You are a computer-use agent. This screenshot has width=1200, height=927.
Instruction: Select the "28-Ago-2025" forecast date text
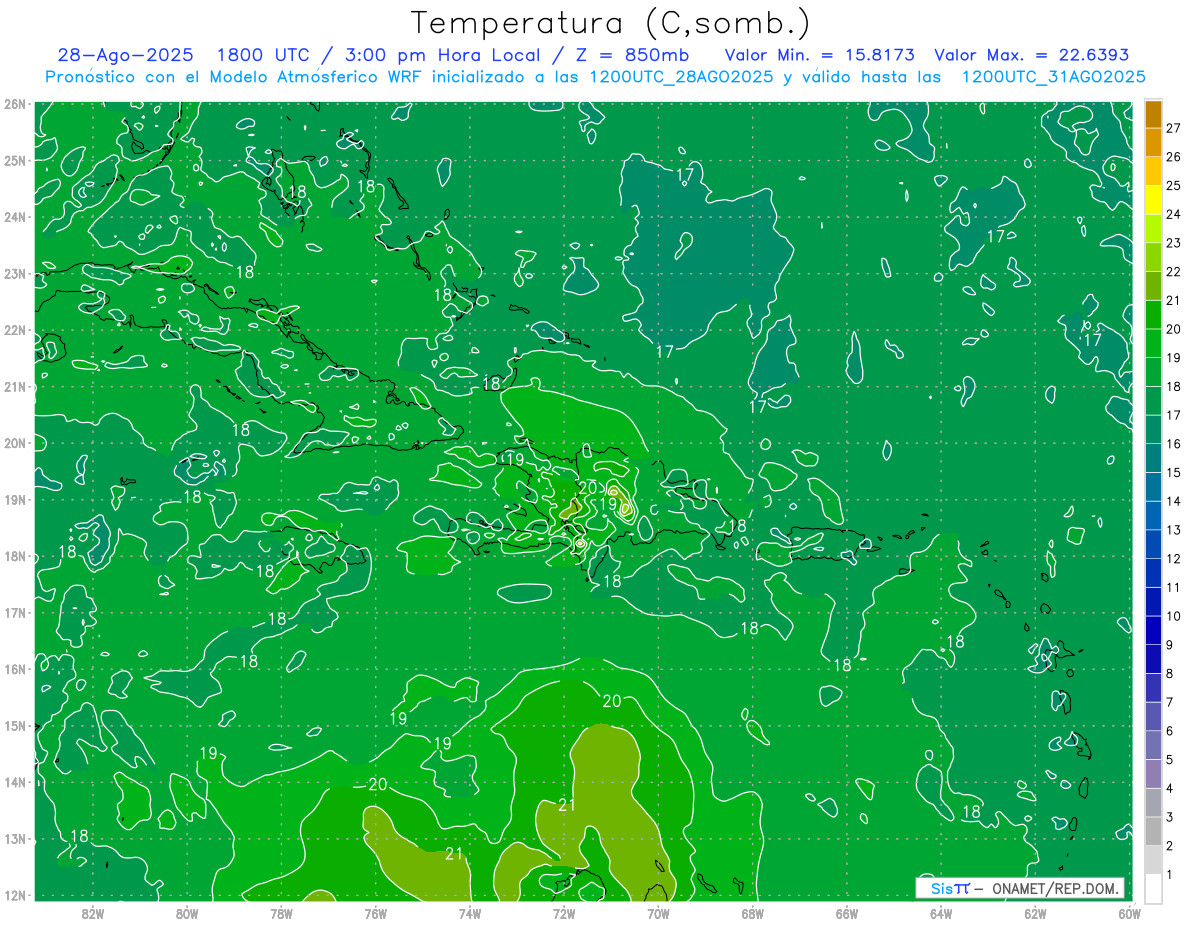coord(125,55)
